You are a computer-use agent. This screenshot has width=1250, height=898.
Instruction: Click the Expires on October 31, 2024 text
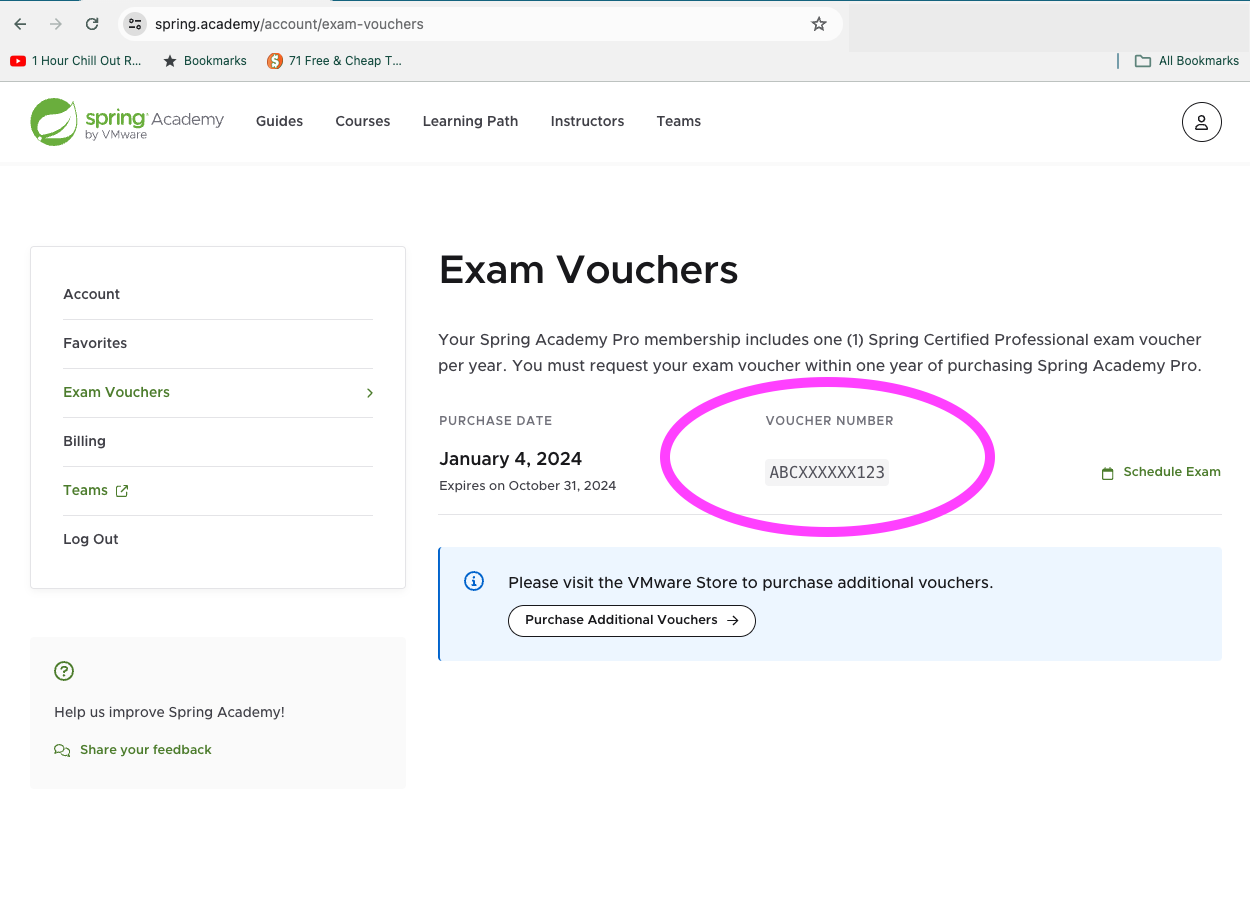click(527, 486)
